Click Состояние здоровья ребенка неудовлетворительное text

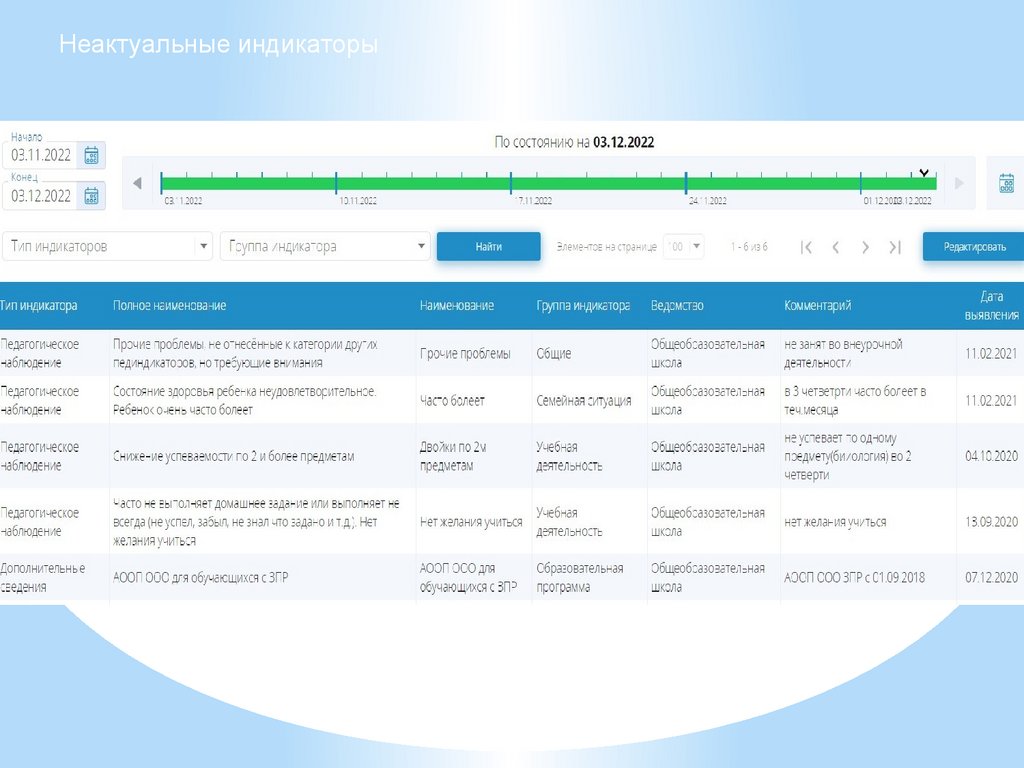(x=244, y=400)
